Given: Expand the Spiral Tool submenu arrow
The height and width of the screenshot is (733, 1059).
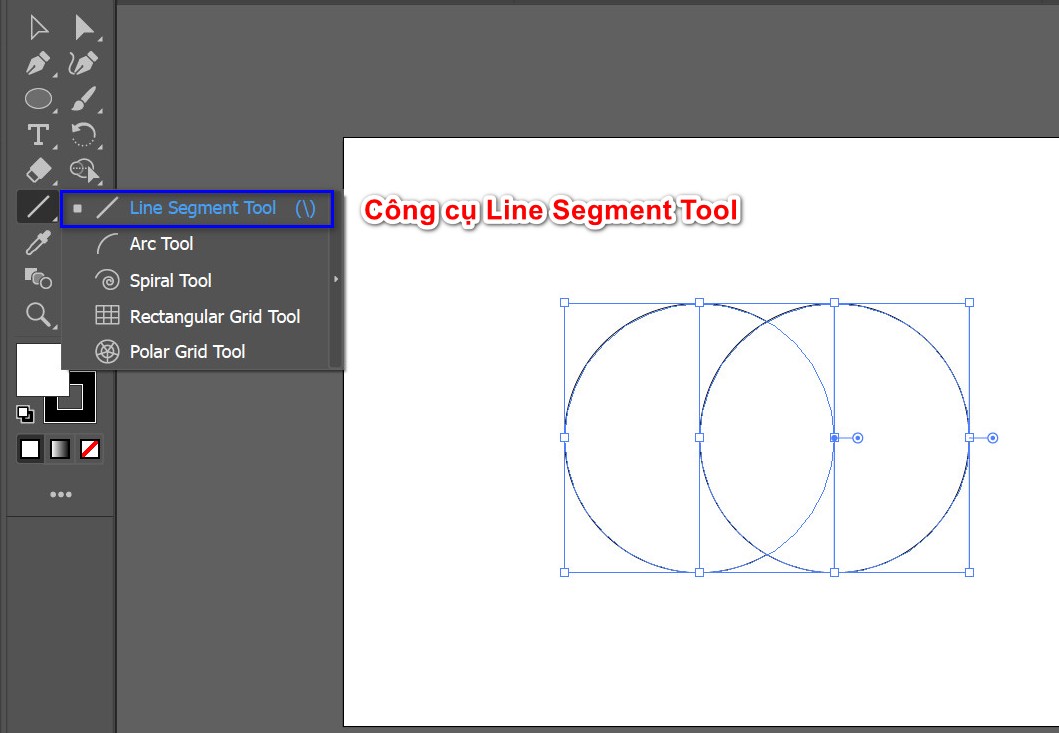Looking at the screenshot, I should (x=336, y=281).
